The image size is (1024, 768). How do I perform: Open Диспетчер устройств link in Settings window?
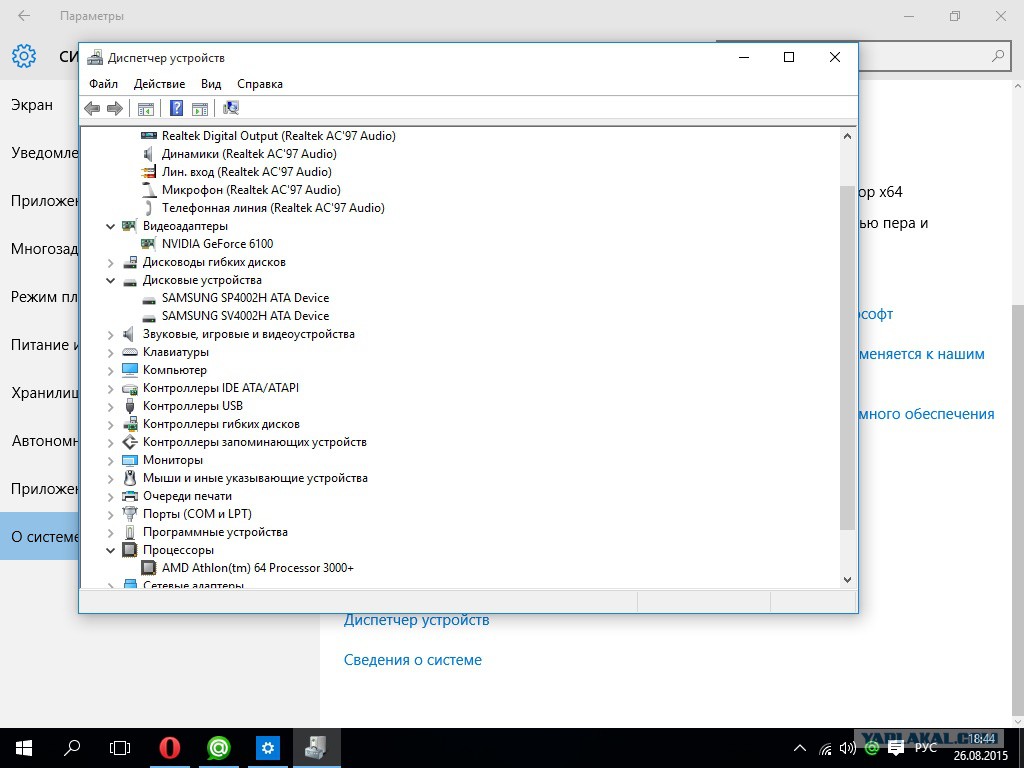point(417,620)
